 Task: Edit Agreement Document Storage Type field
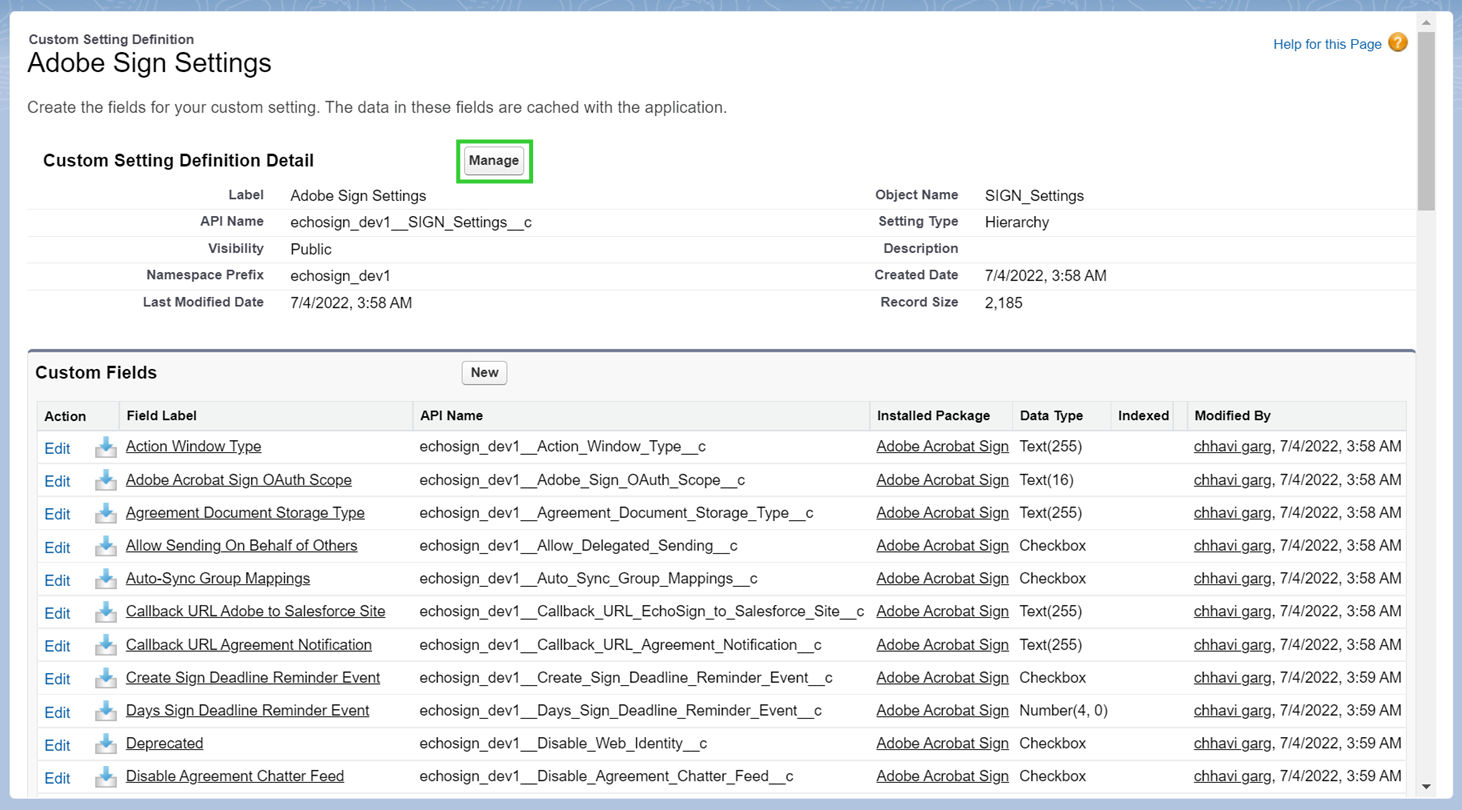coord(57,514)
